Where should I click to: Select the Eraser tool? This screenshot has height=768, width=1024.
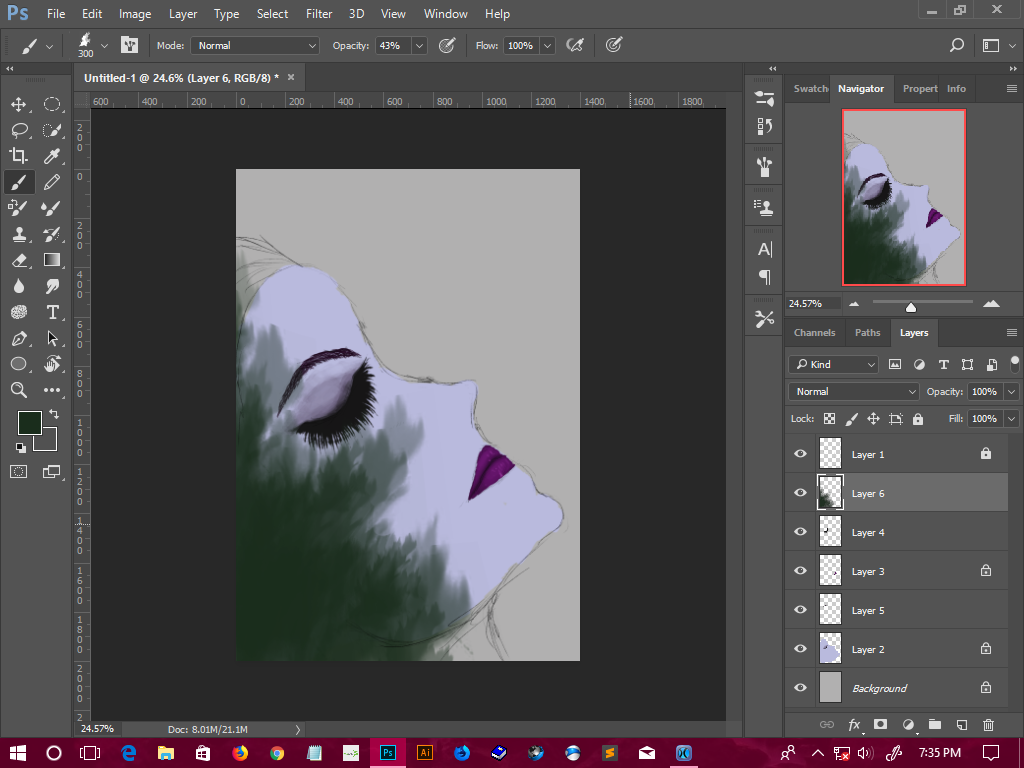pos(19,260)
